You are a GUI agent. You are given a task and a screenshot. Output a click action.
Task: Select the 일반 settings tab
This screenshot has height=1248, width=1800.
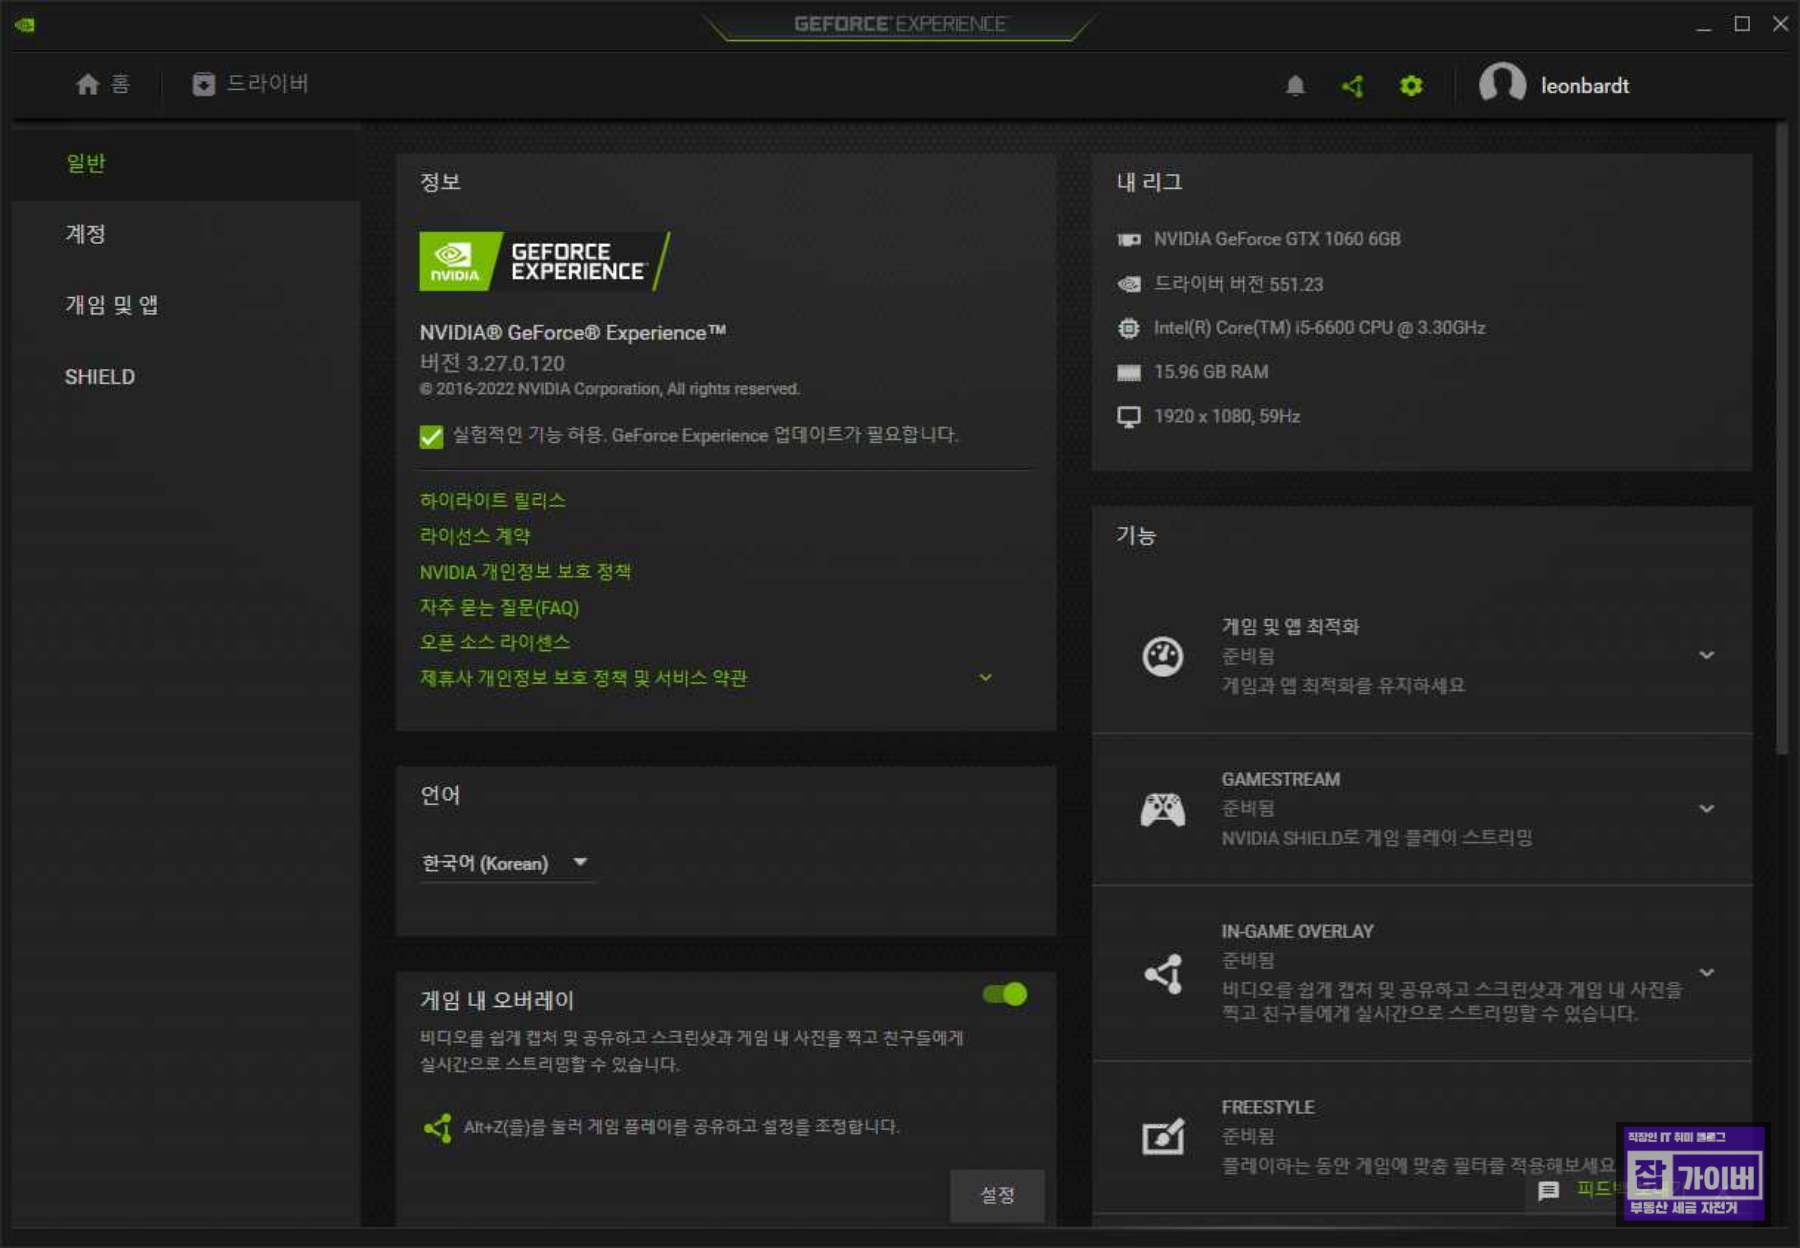coord(186,163)
